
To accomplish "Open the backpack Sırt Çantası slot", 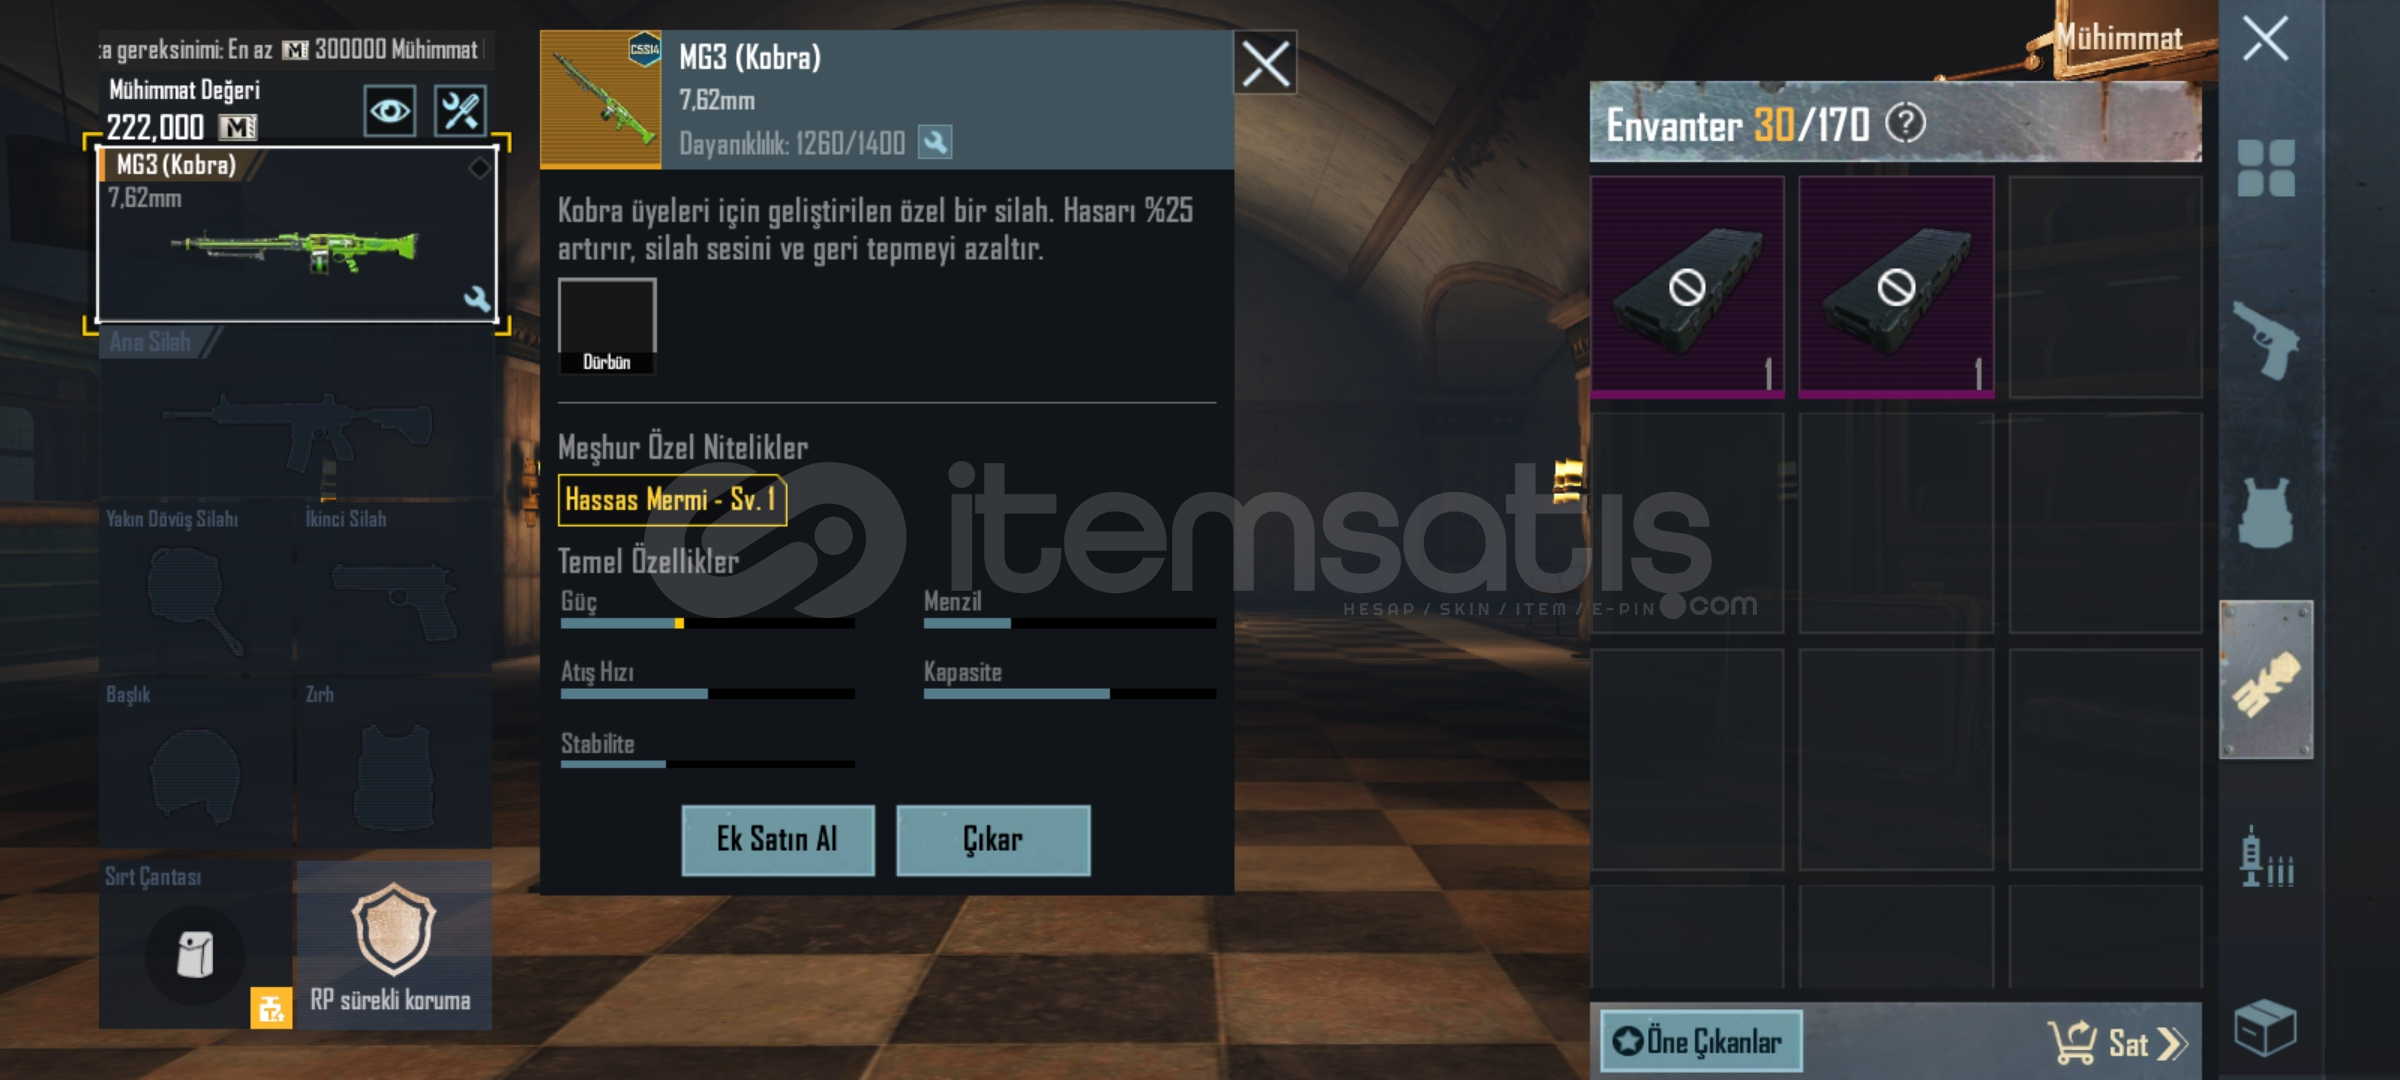I will coord(196,945).
